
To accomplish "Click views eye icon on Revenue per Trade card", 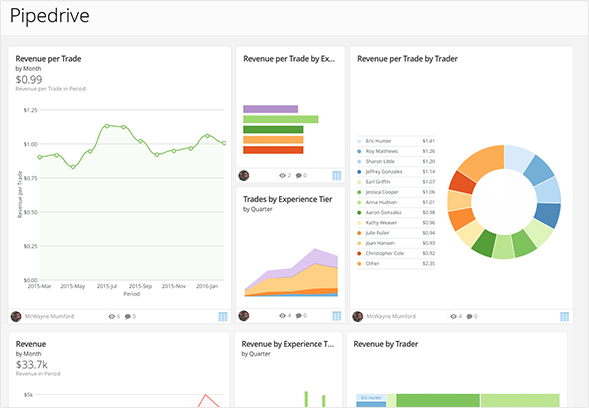I will pyautogui.click(x=112, y=316).
